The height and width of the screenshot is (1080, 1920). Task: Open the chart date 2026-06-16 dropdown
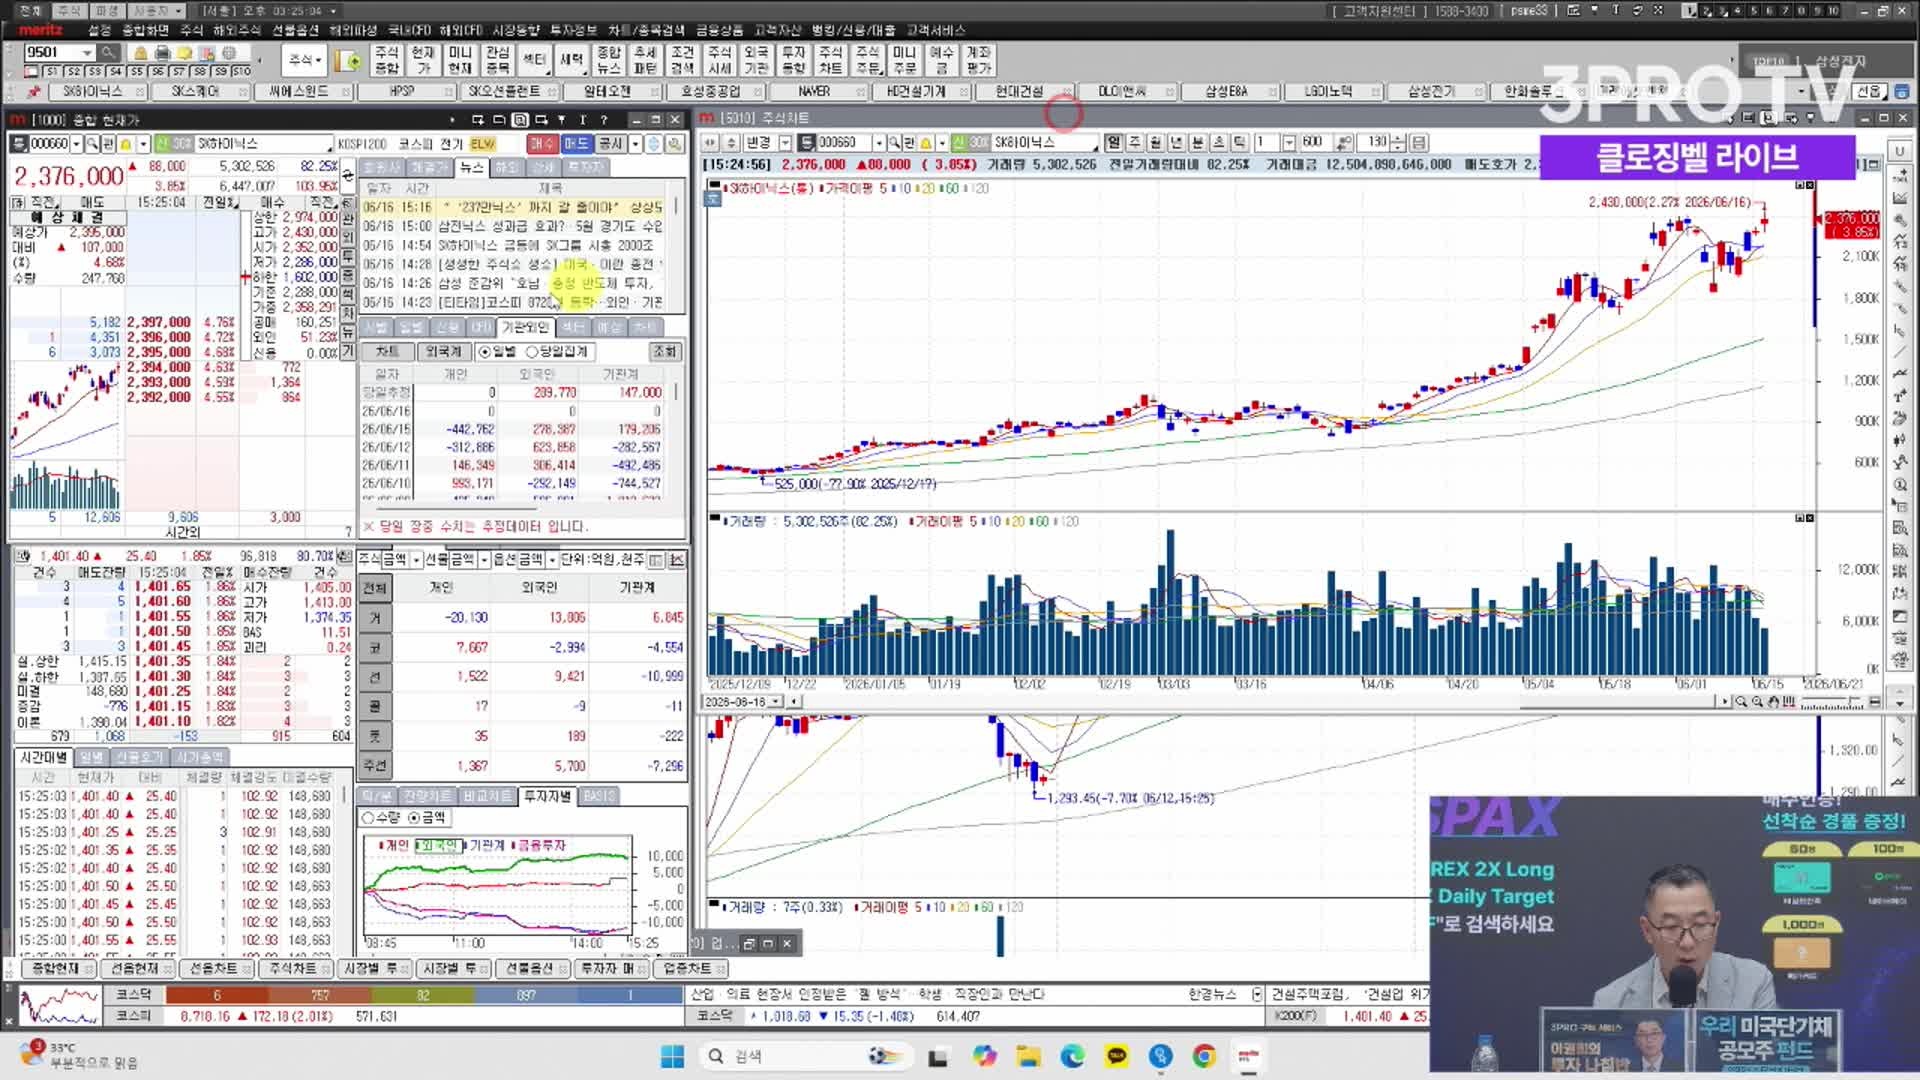click(x=776, y=702)
